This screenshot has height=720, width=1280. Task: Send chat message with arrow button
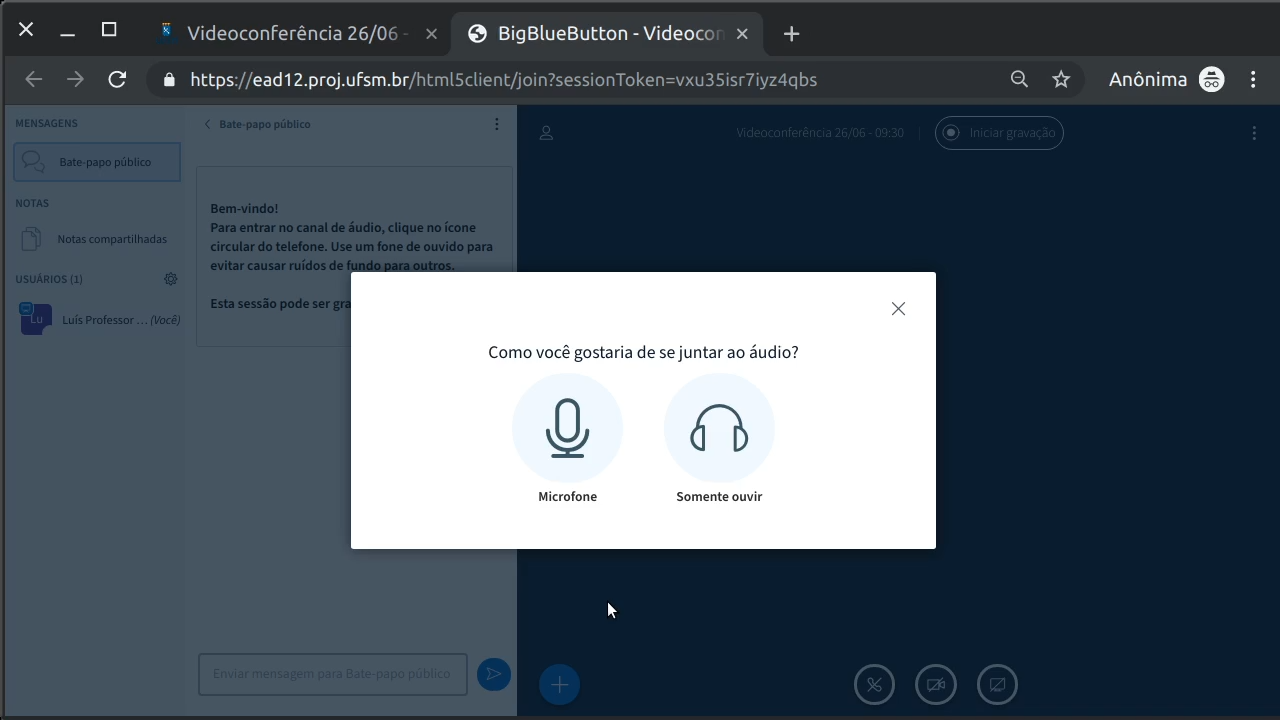coord(493,674)
